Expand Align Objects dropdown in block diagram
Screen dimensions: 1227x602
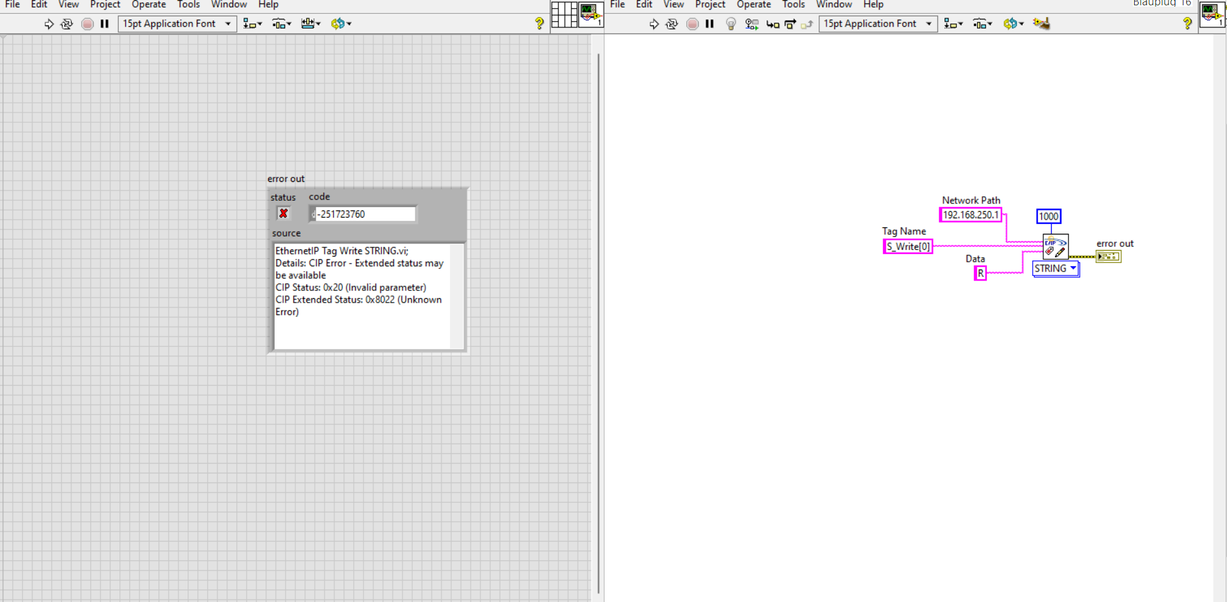[953, 24]
